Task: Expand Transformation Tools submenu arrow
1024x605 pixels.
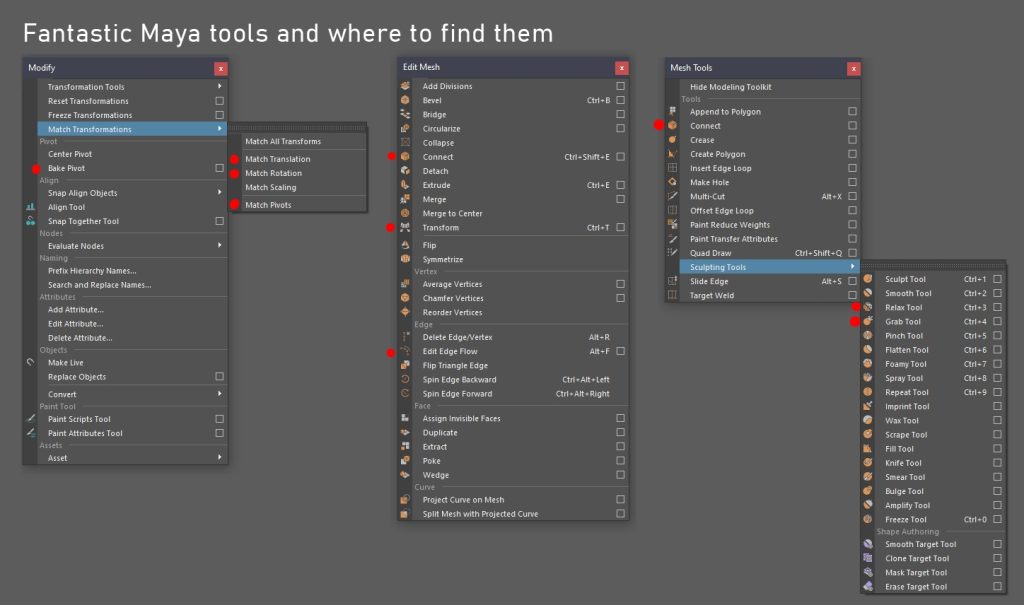Action: point(219,86)
